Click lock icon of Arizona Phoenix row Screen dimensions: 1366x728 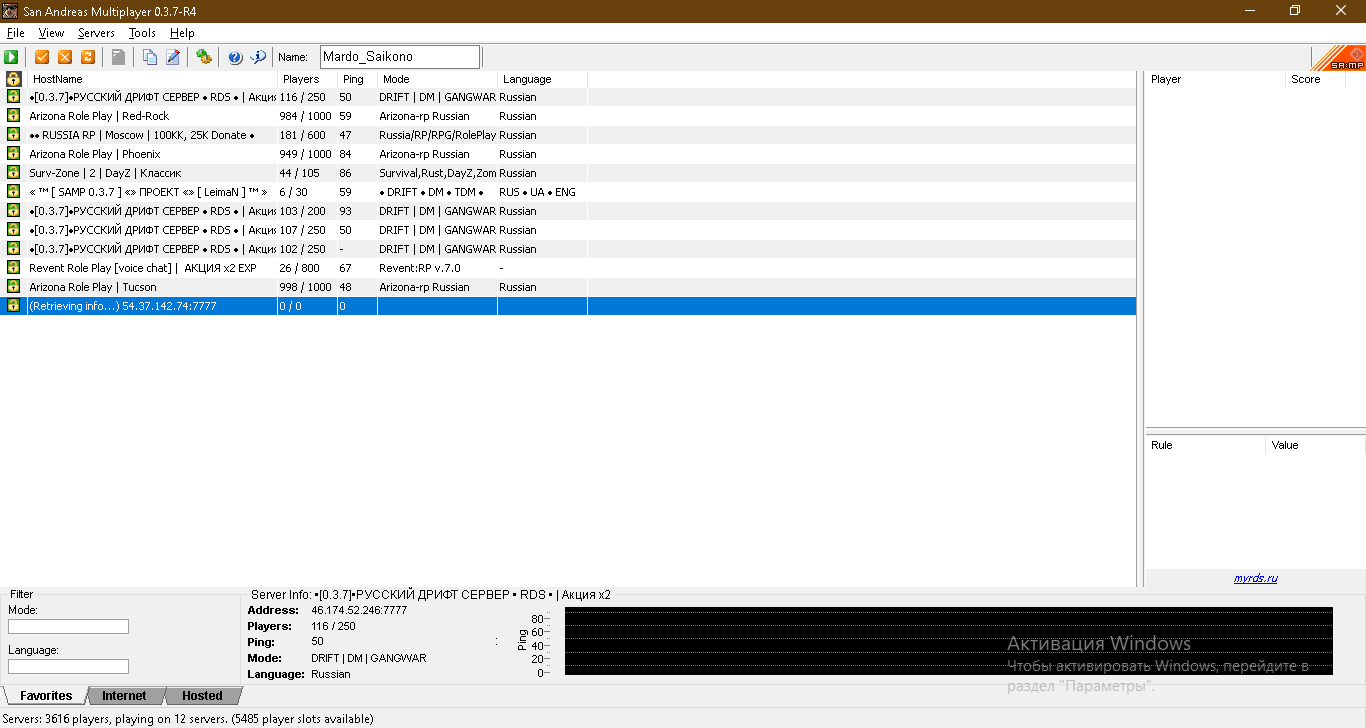point(14,154)
